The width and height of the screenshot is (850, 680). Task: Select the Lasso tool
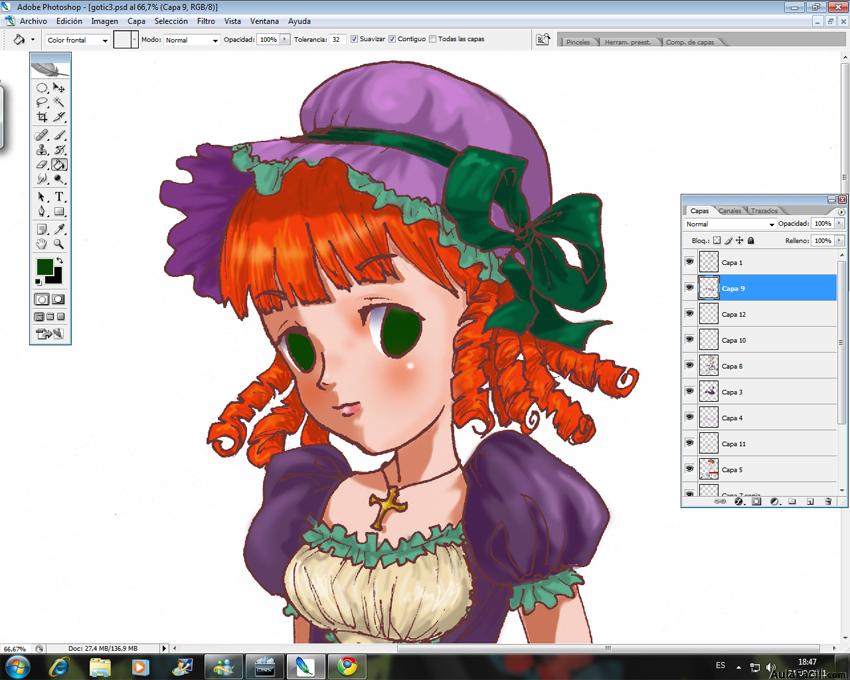(x=42, y=102)
